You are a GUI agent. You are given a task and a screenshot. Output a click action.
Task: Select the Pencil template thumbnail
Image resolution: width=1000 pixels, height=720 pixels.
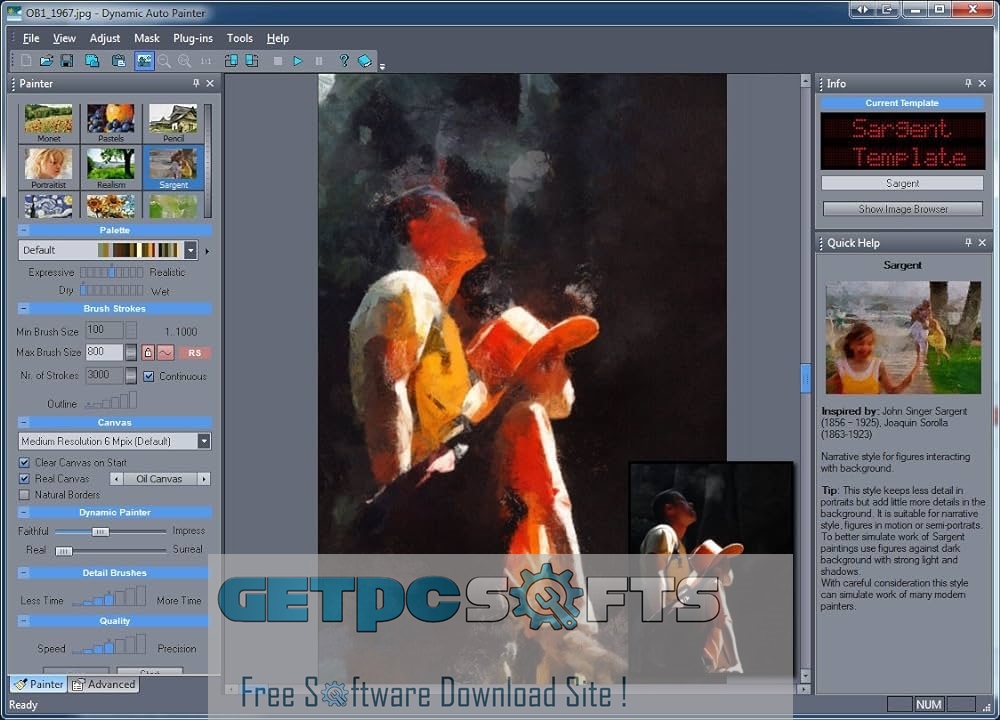[x=173, y=122]
